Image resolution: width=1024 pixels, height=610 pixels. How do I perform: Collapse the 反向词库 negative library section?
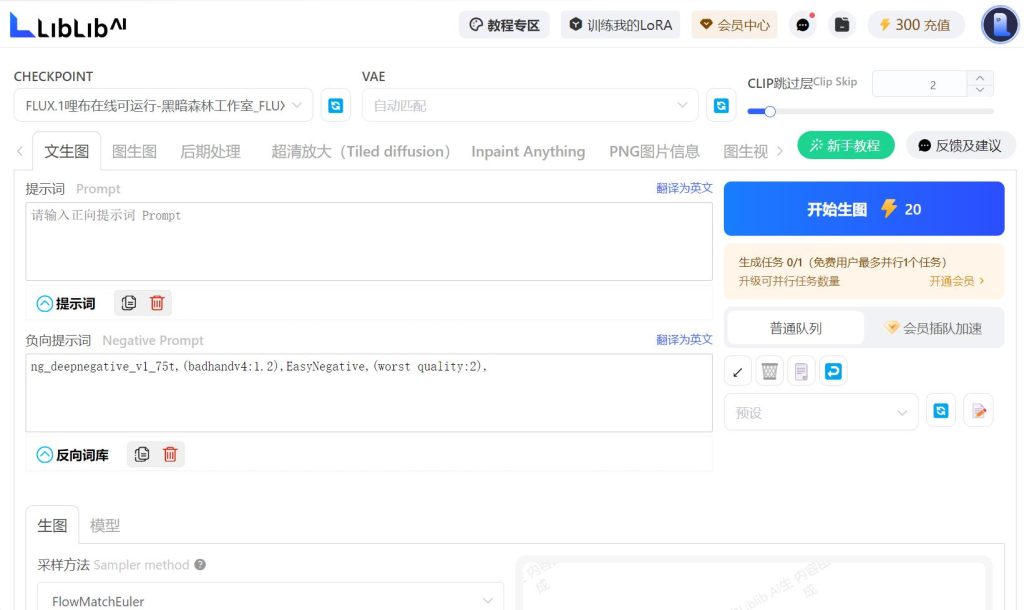click(44, 455)
